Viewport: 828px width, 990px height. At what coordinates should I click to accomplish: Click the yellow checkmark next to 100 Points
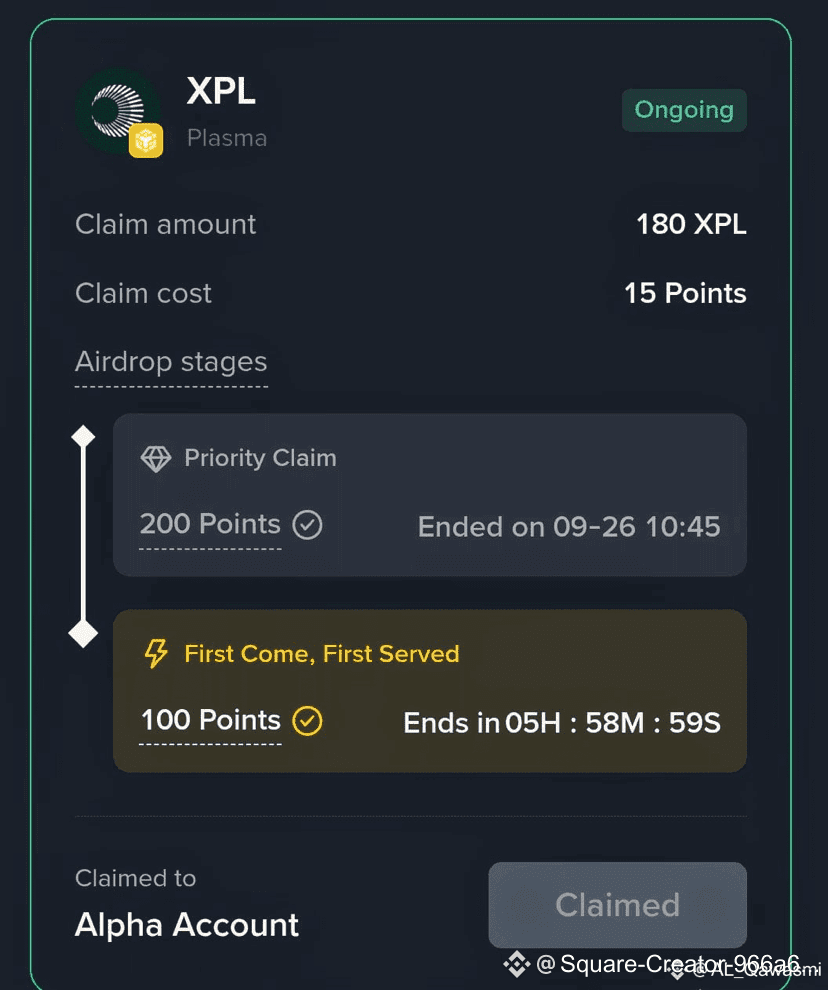[308, 720]
